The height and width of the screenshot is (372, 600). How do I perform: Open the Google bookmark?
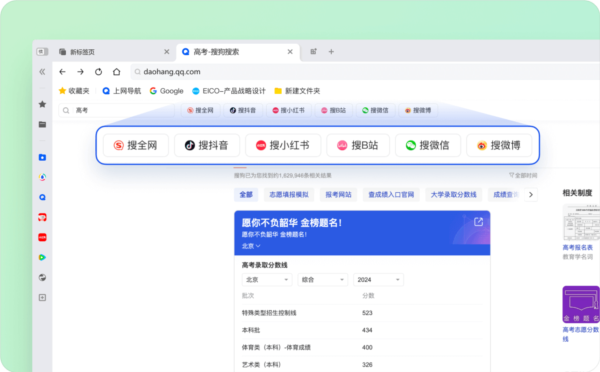click(166, 91)
